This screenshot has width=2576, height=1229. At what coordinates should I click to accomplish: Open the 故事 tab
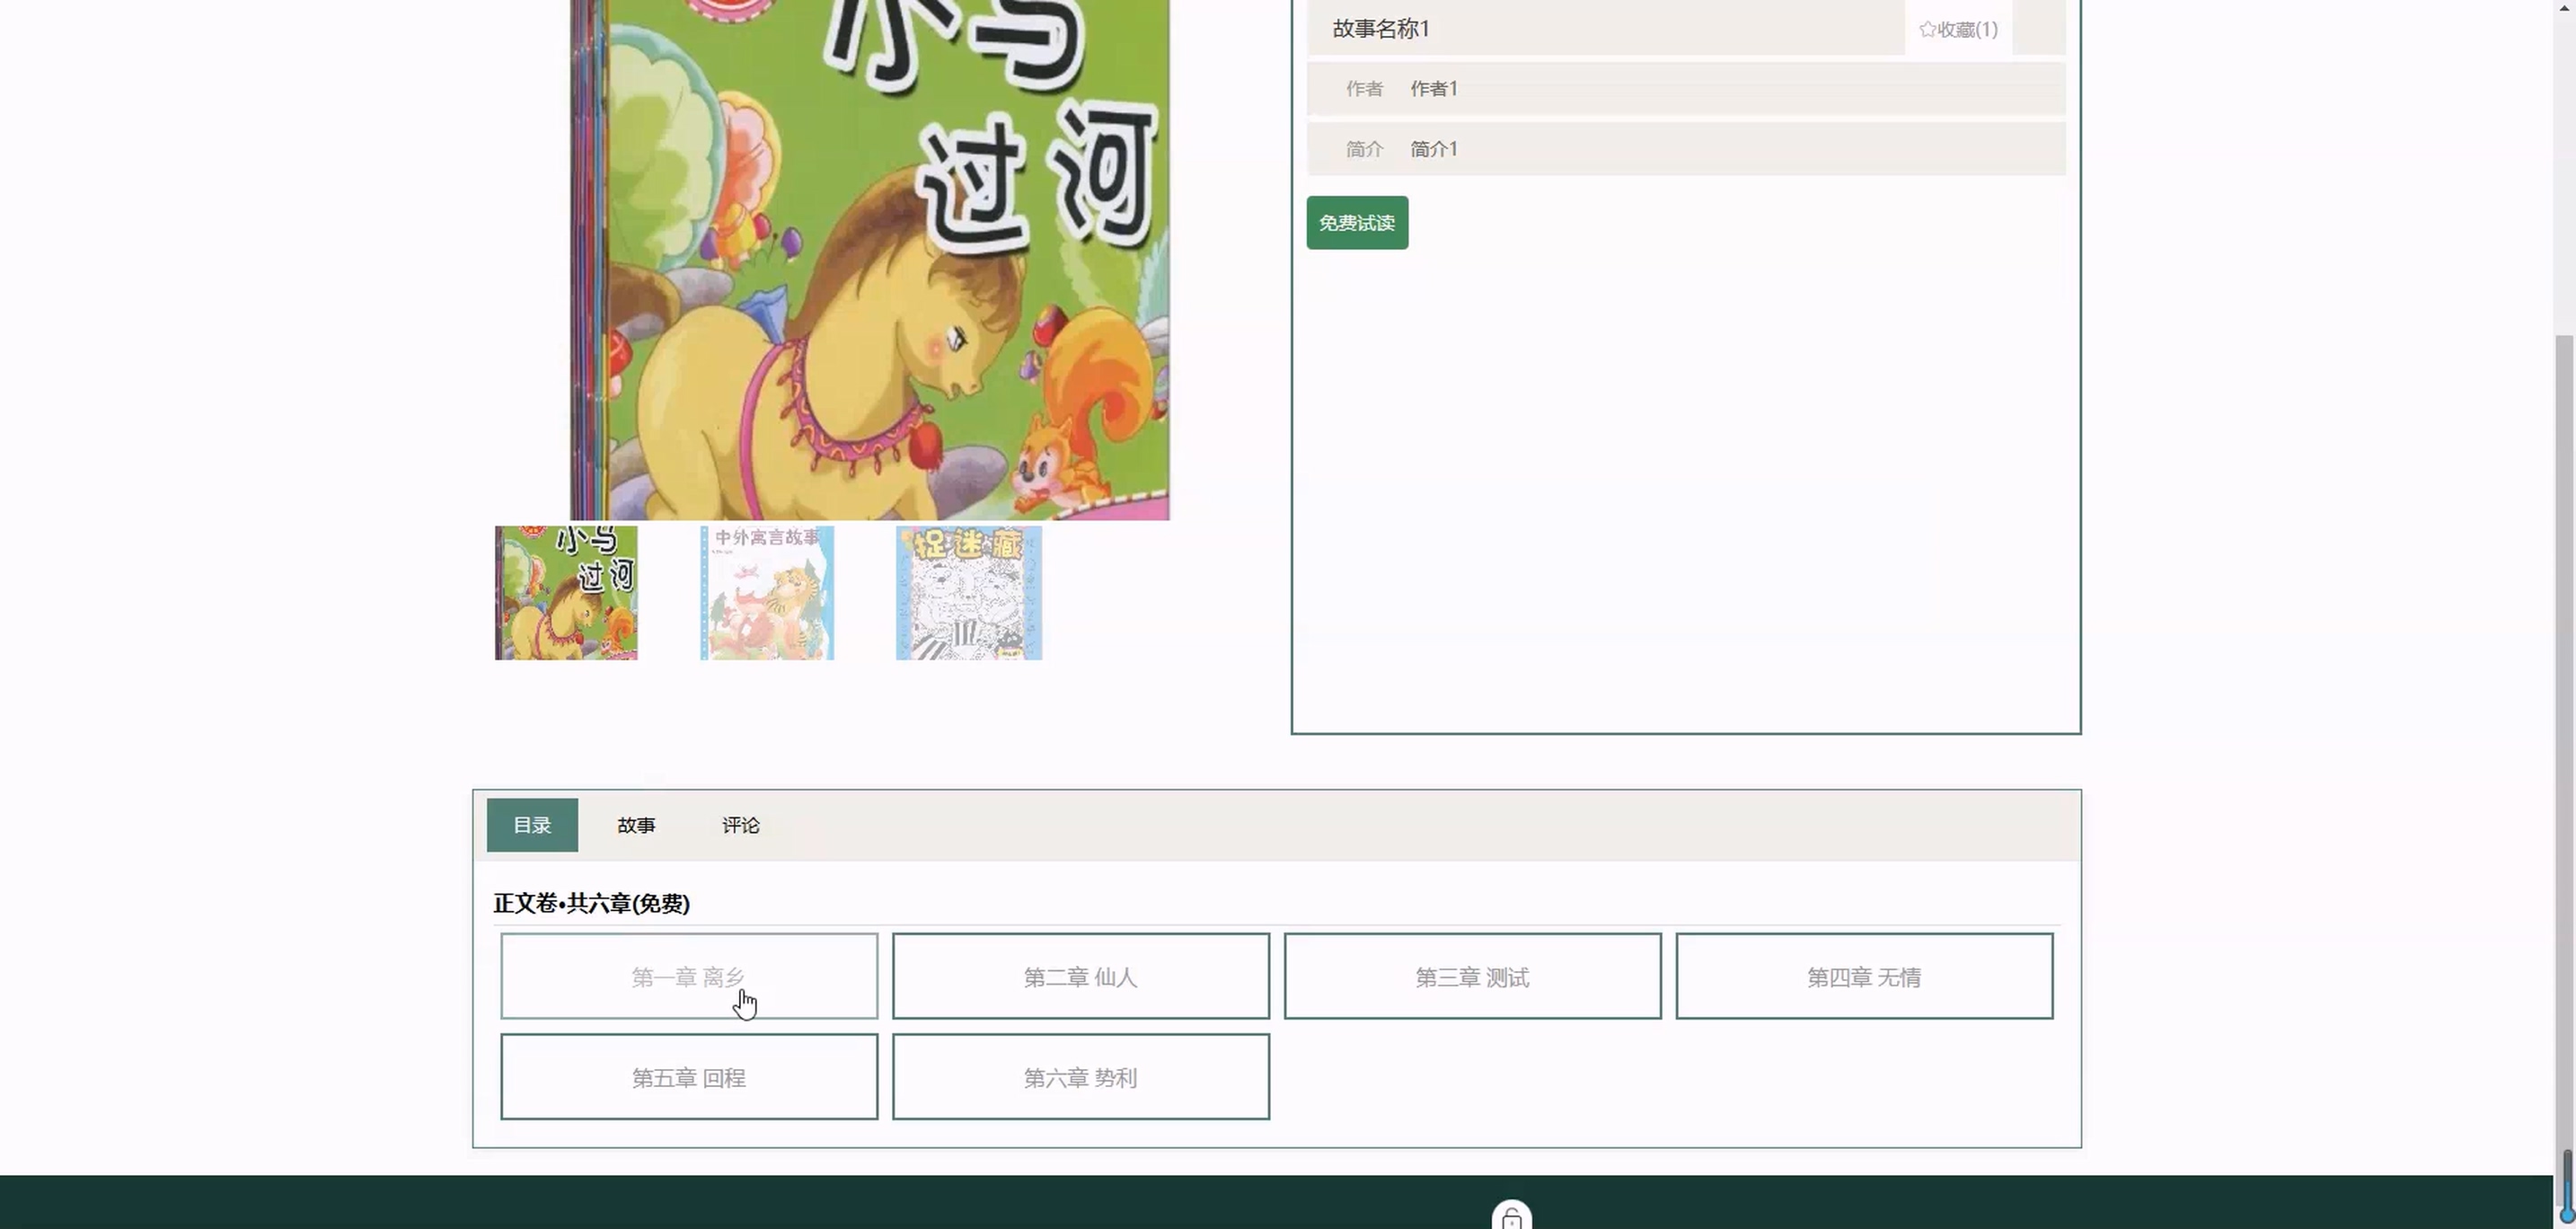636,825
